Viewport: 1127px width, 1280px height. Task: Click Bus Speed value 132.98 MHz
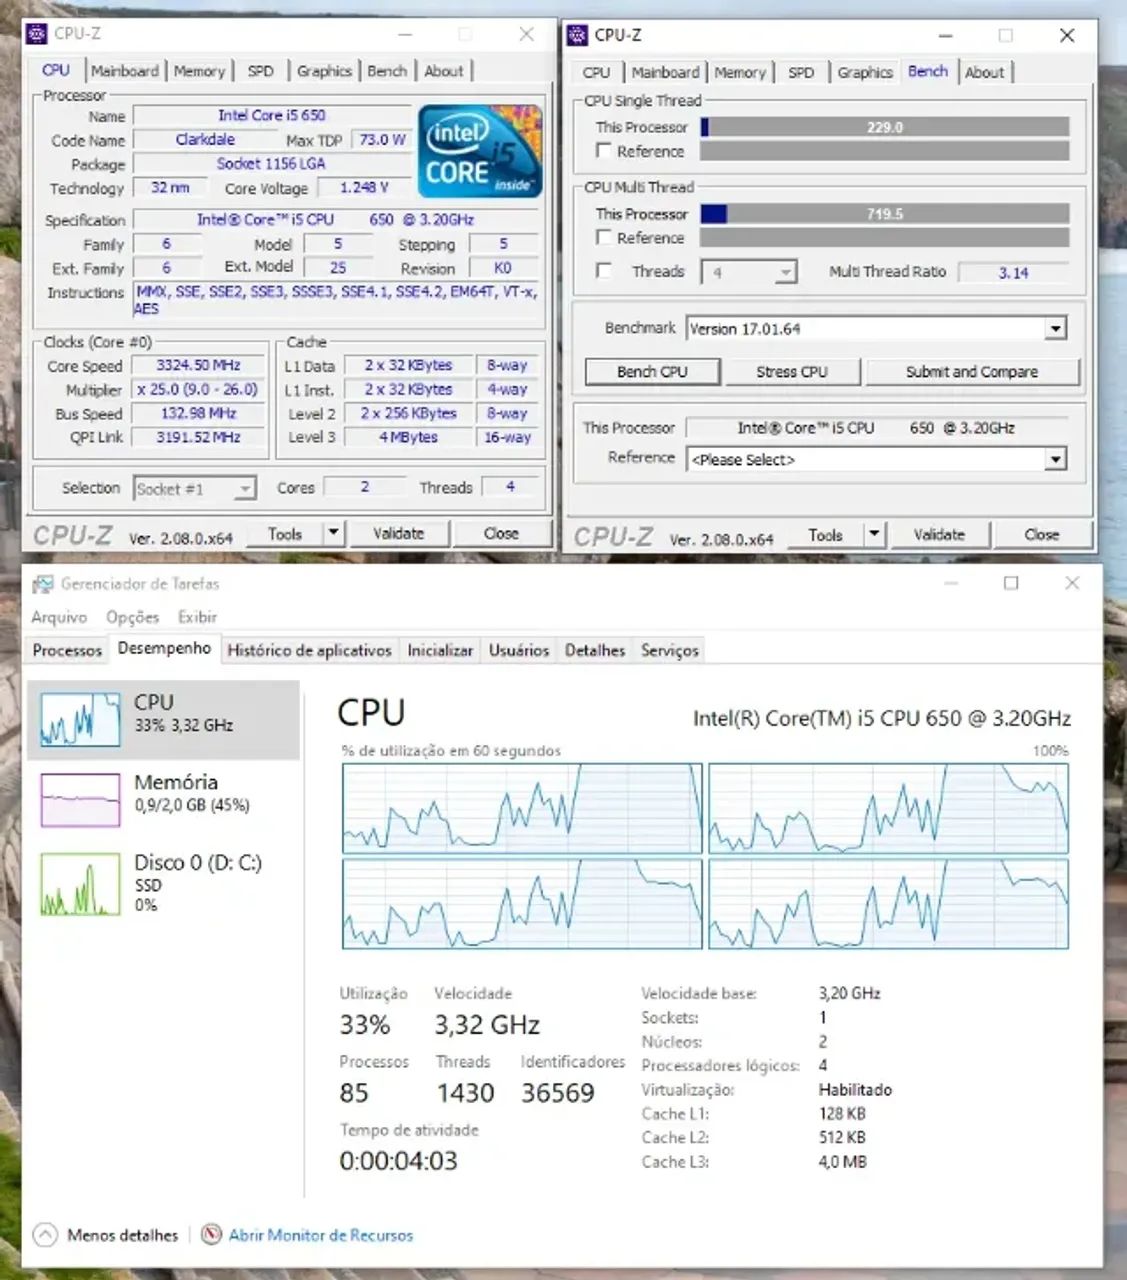click(198, 414)
